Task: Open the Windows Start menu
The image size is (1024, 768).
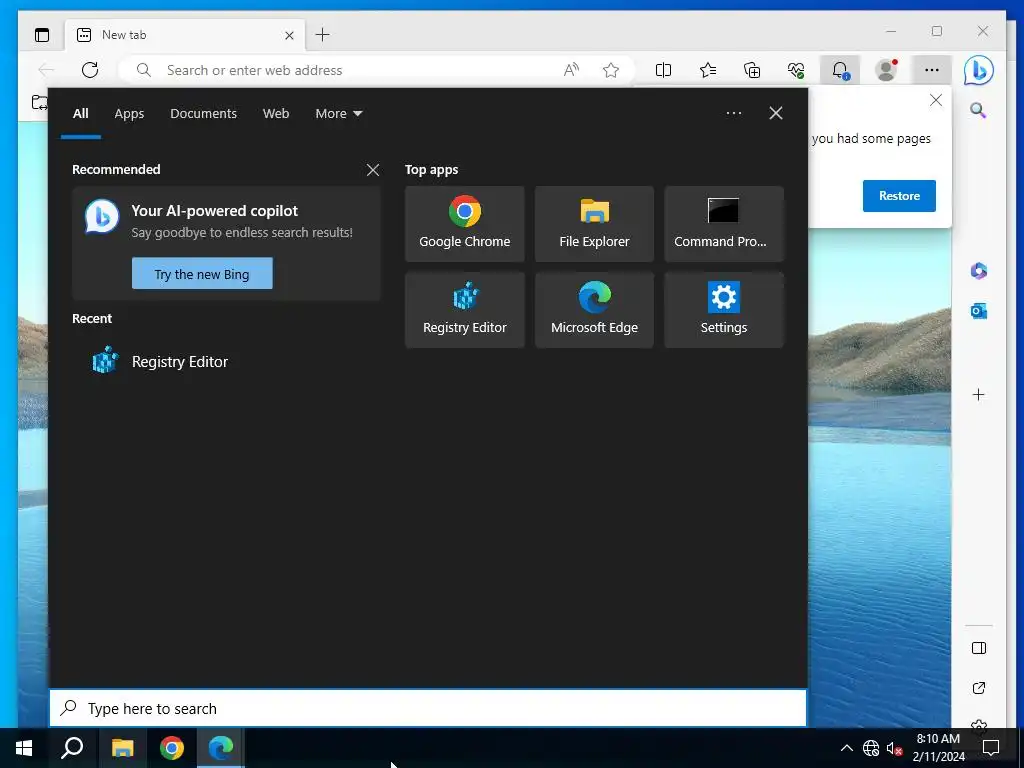Action: pyautogui.click(x=24, y=748)
